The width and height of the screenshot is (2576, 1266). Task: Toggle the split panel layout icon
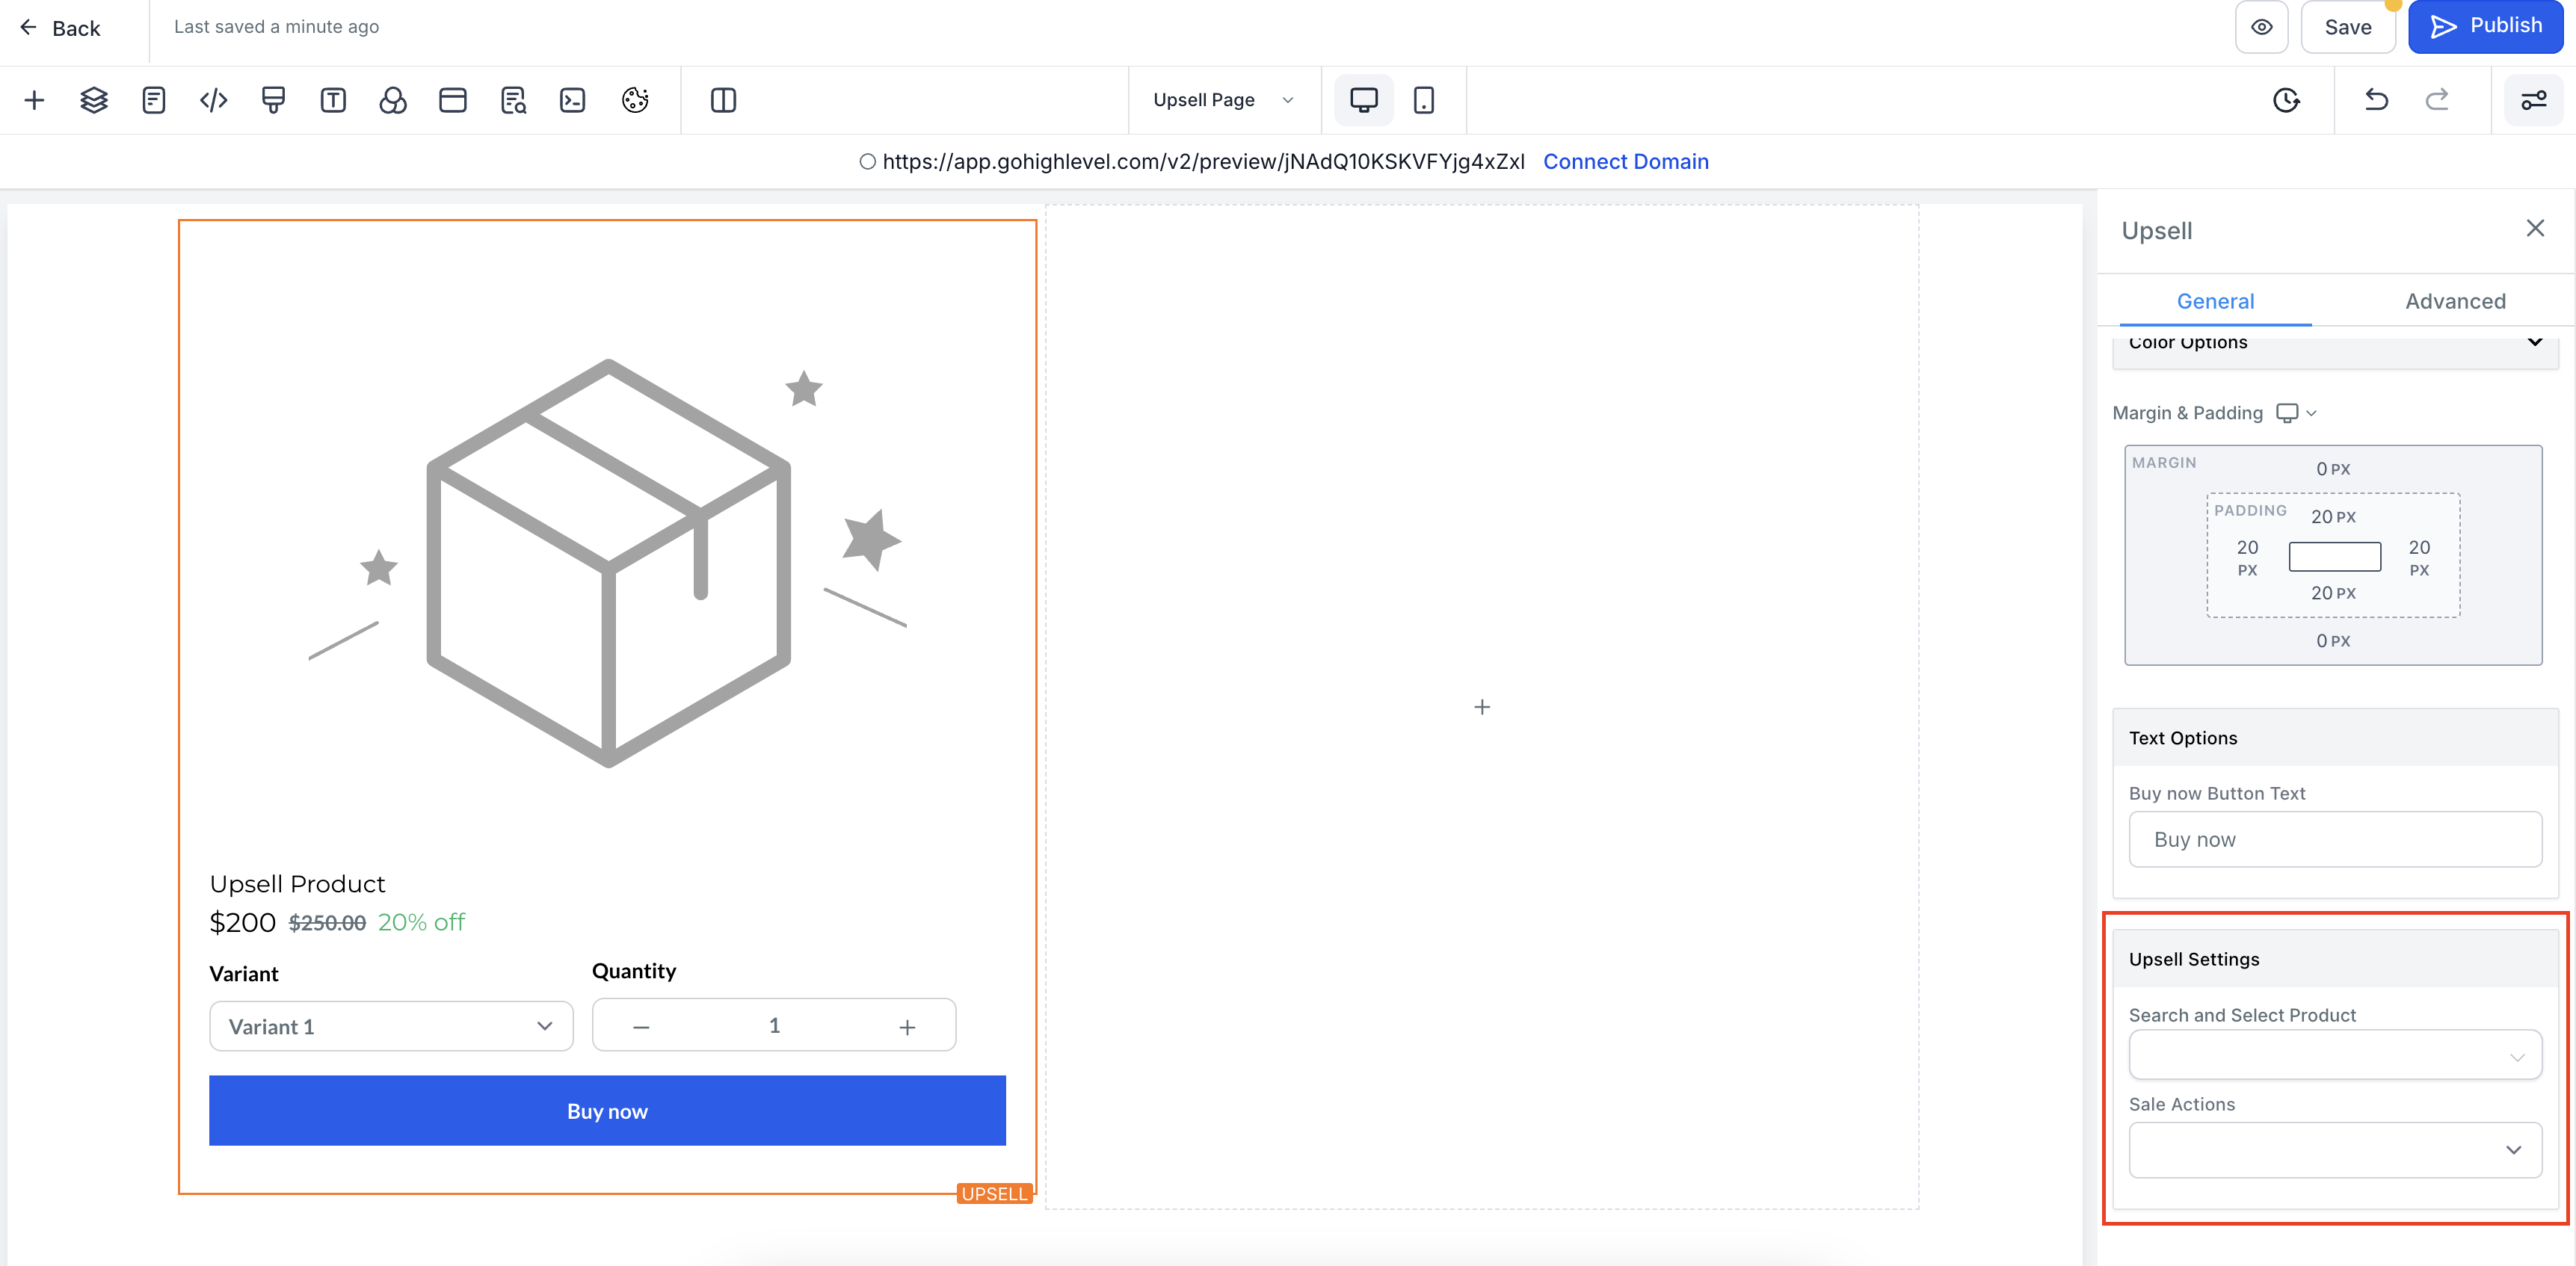723,100
